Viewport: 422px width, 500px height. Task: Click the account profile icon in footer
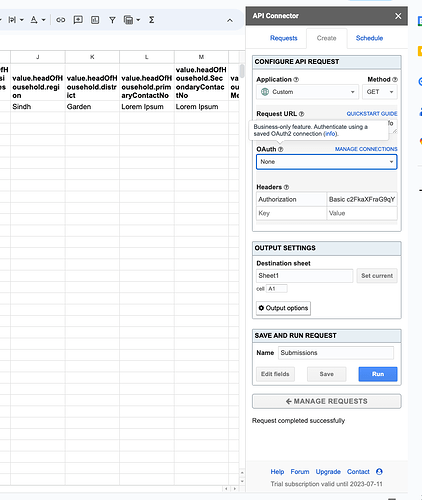pyautogui.click(x=379, y=472)
